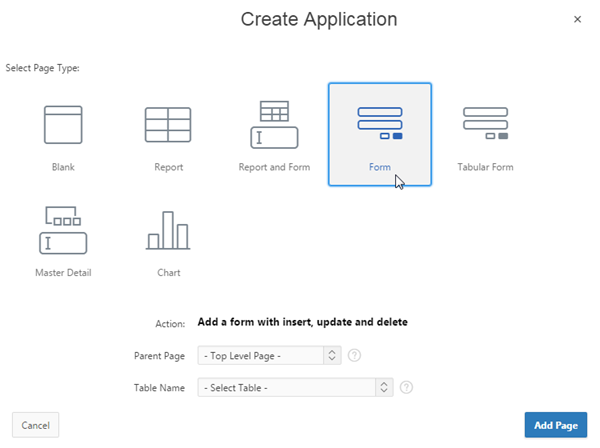The width and height of the screenshot is (600, 448).
Task: Click the Add Page button
Action: [x=556, y=425]
